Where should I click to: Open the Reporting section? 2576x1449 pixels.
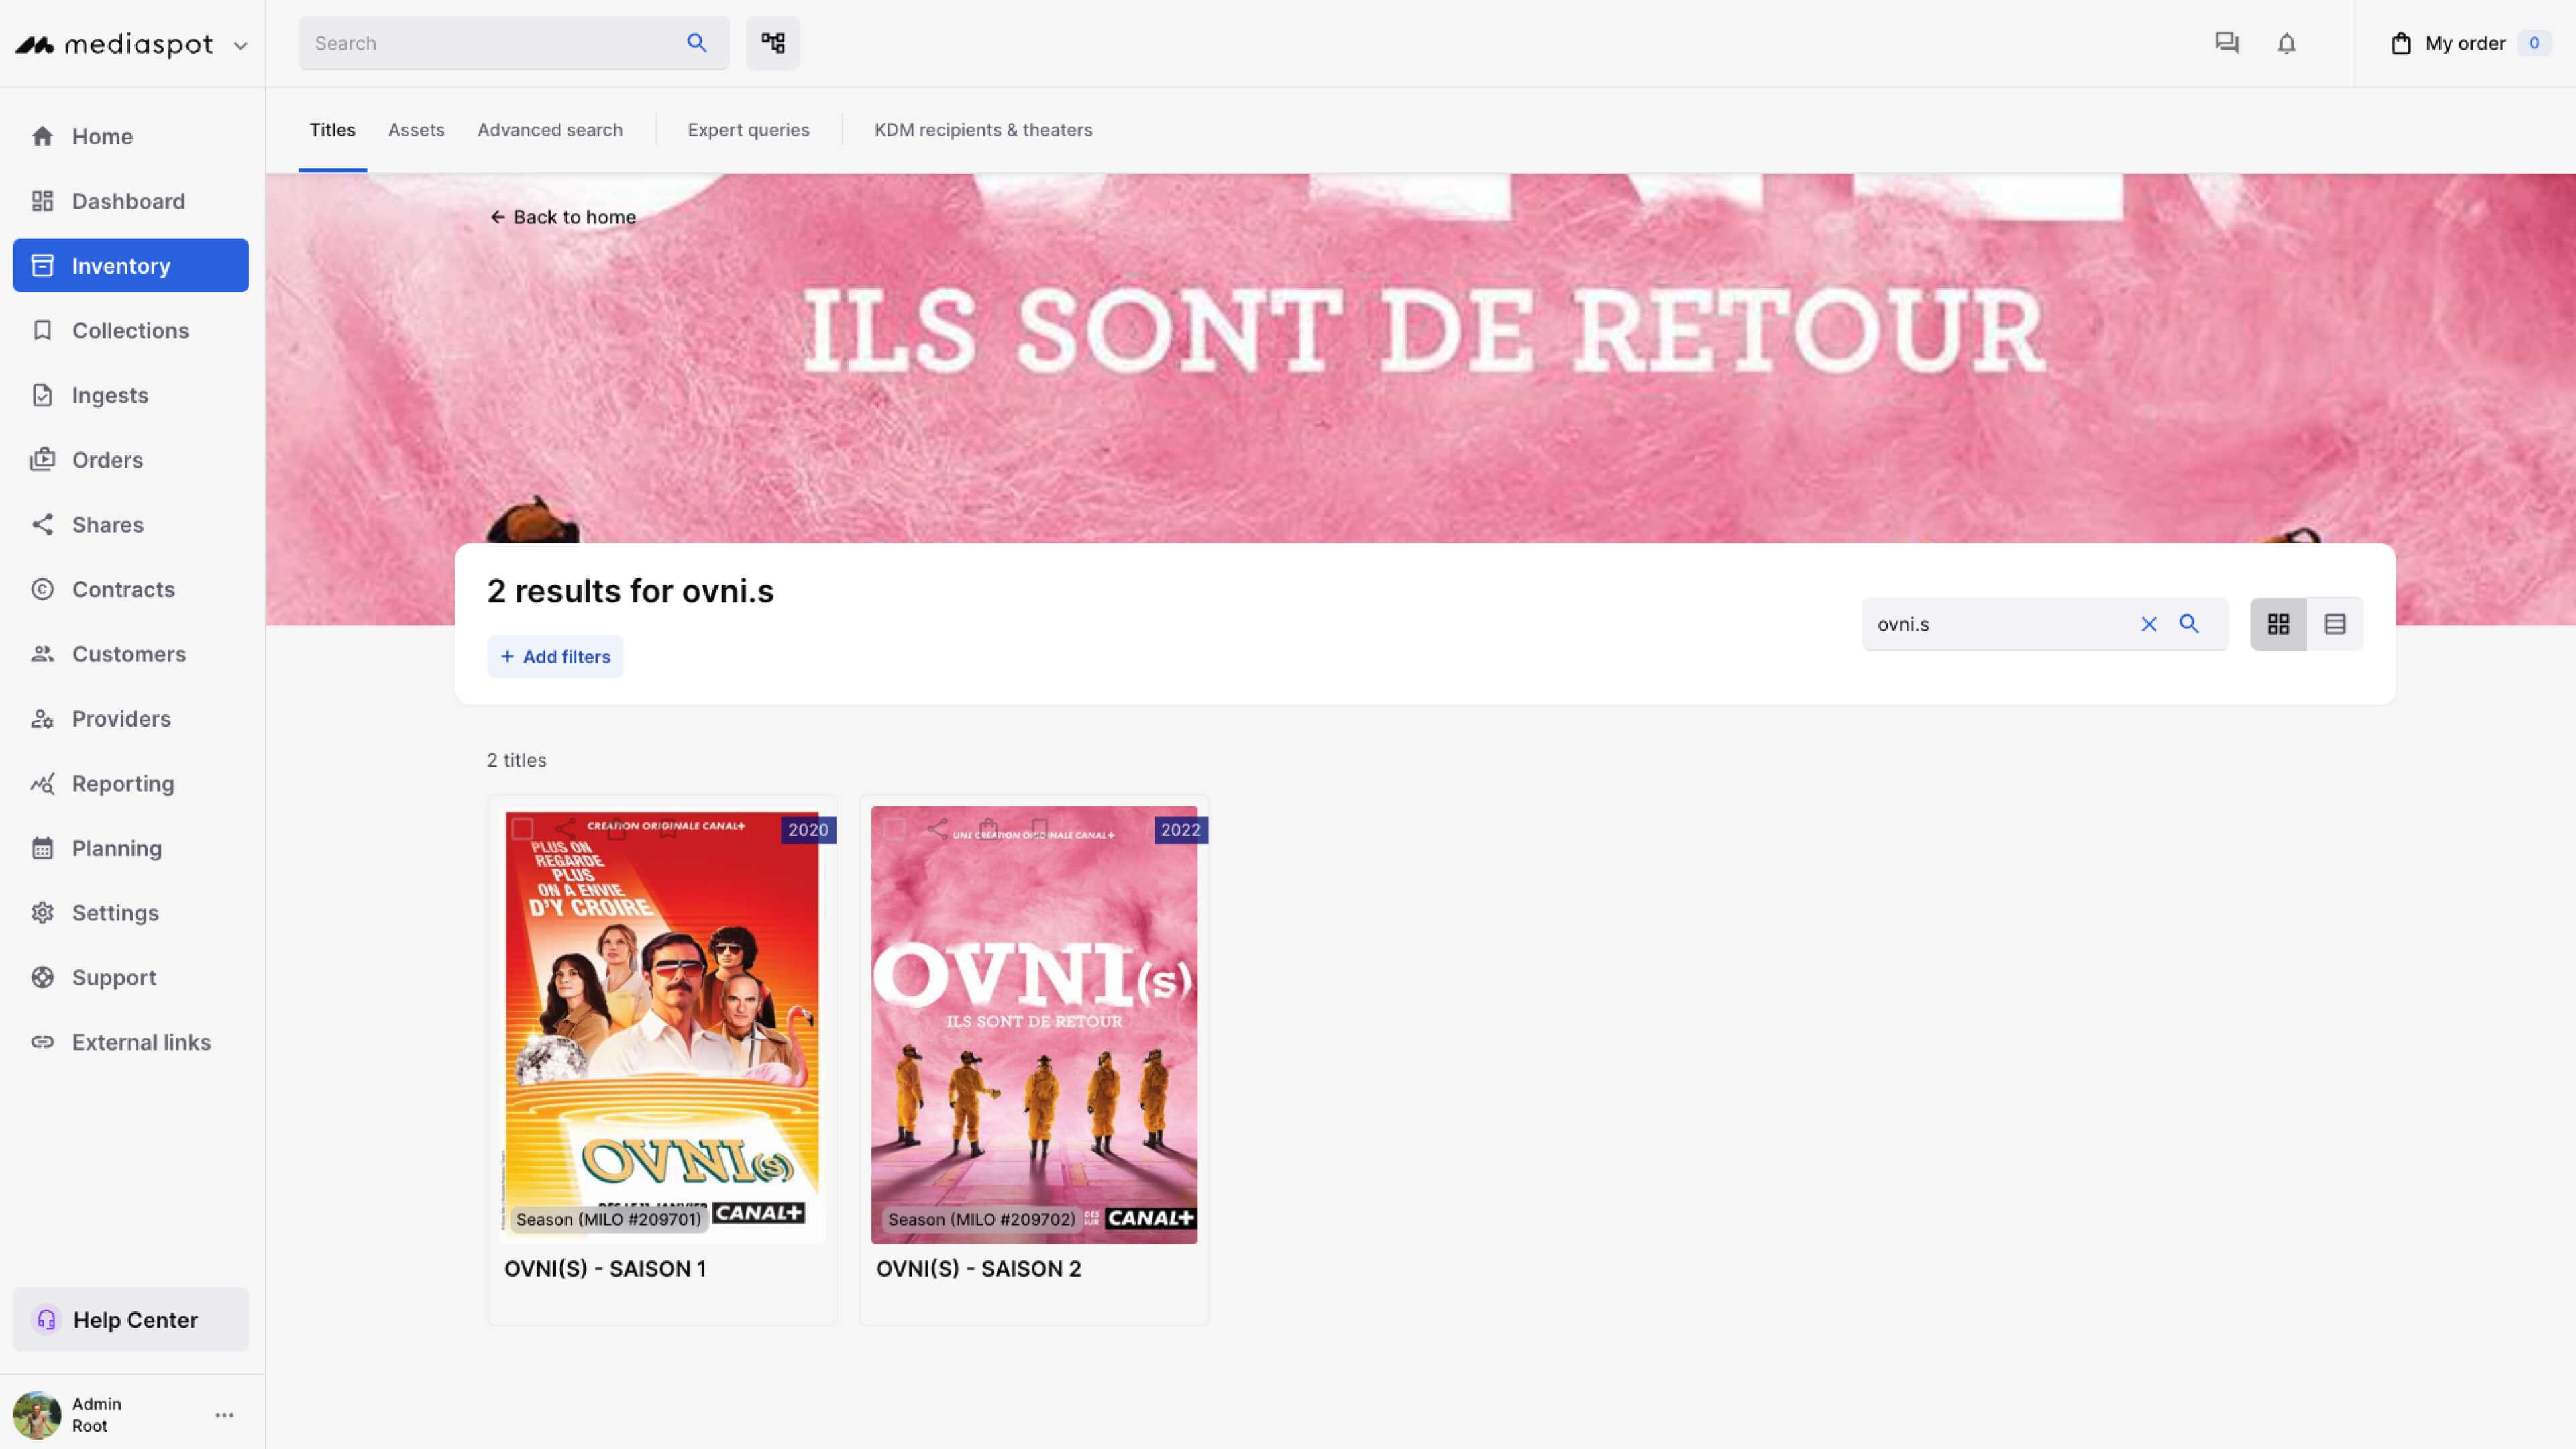point(130,783)
